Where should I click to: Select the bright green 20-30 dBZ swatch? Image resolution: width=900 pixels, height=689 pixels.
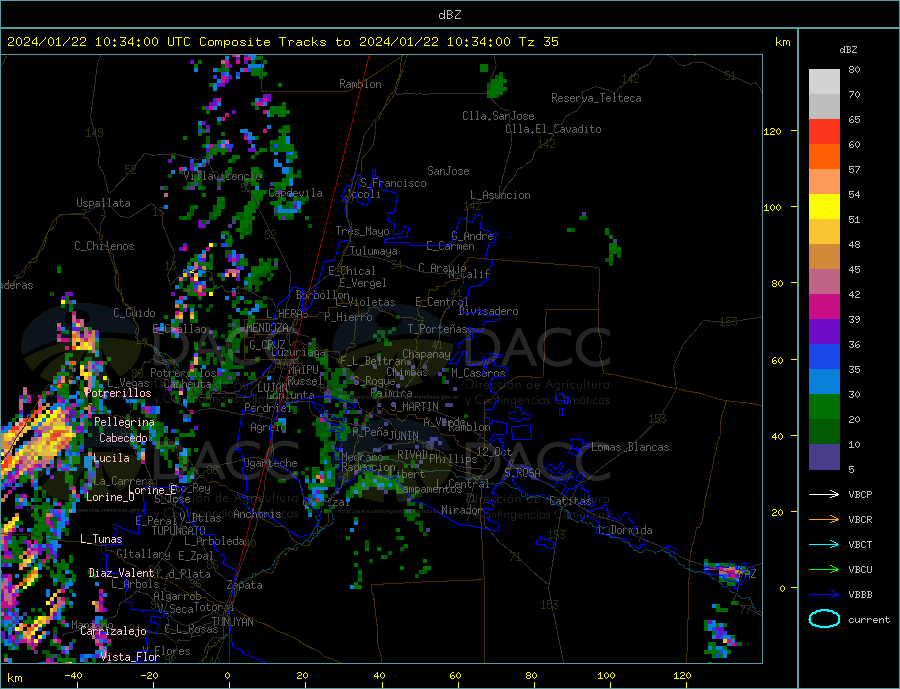[x=824, y=407]
